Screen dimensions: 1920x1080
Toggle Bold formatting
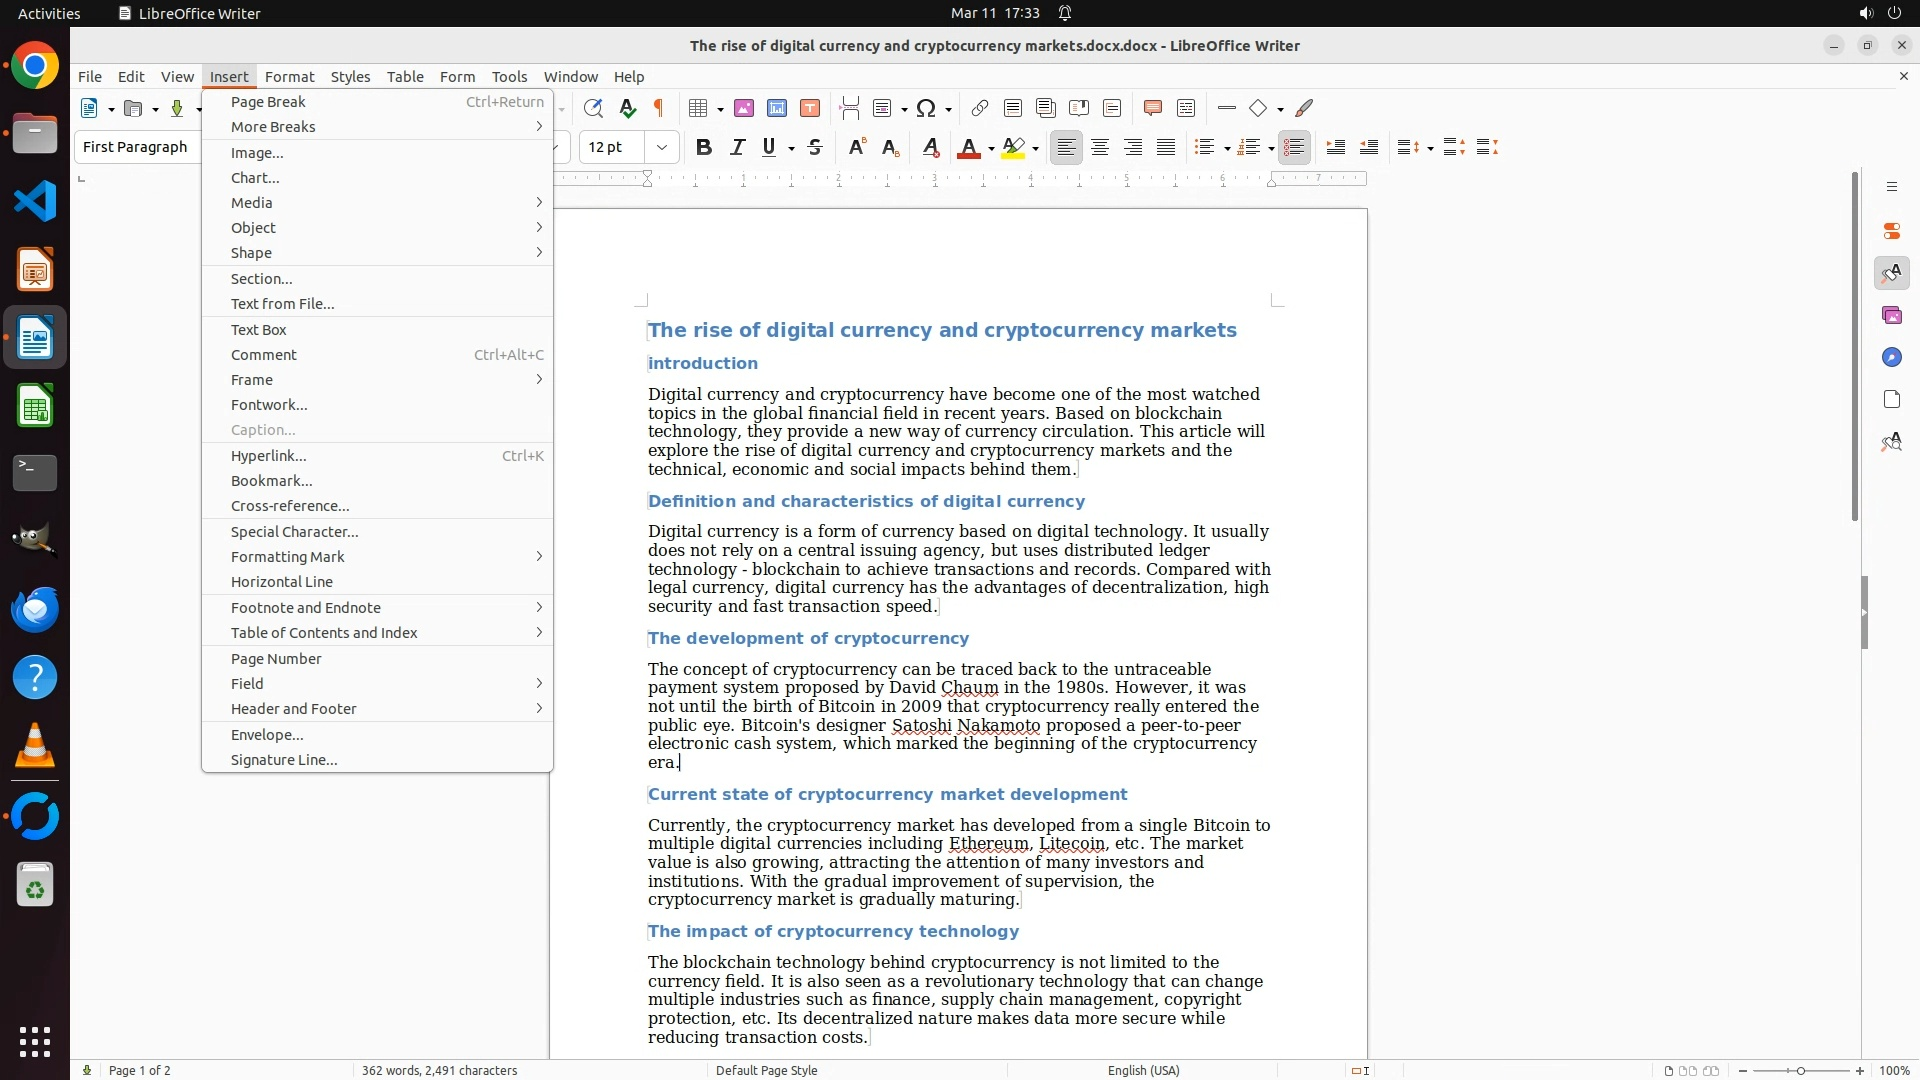coord(704,148)
